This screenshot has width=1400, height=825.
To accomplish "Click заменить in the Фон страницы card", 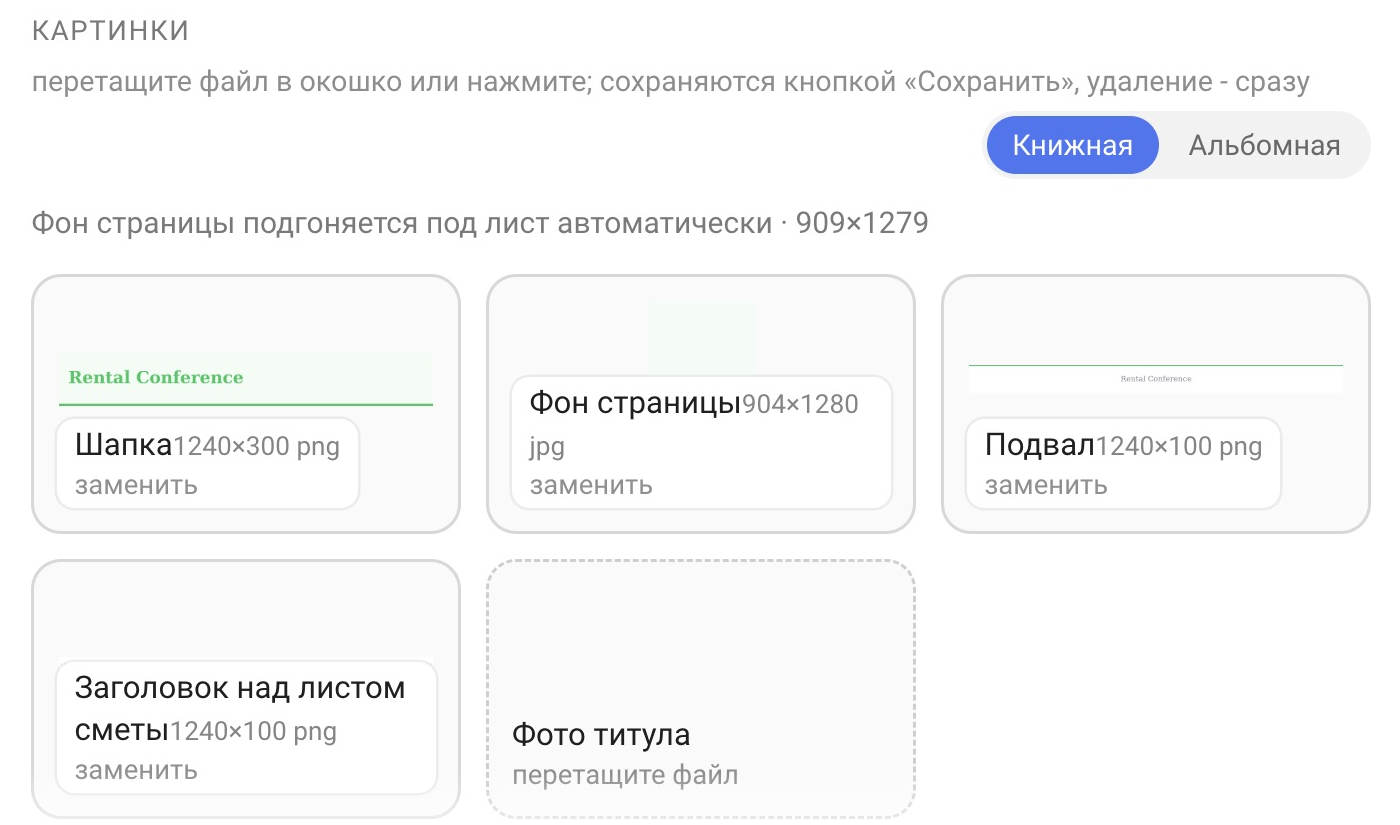I will (591, 485).
